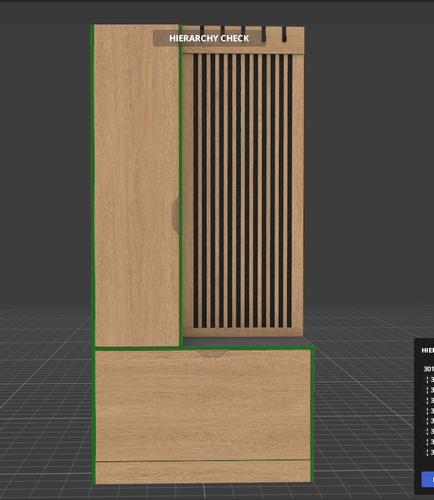Click the handle cutout on the drawer top
This screenshot has height=500, width=434.
(x=211, y=354)
